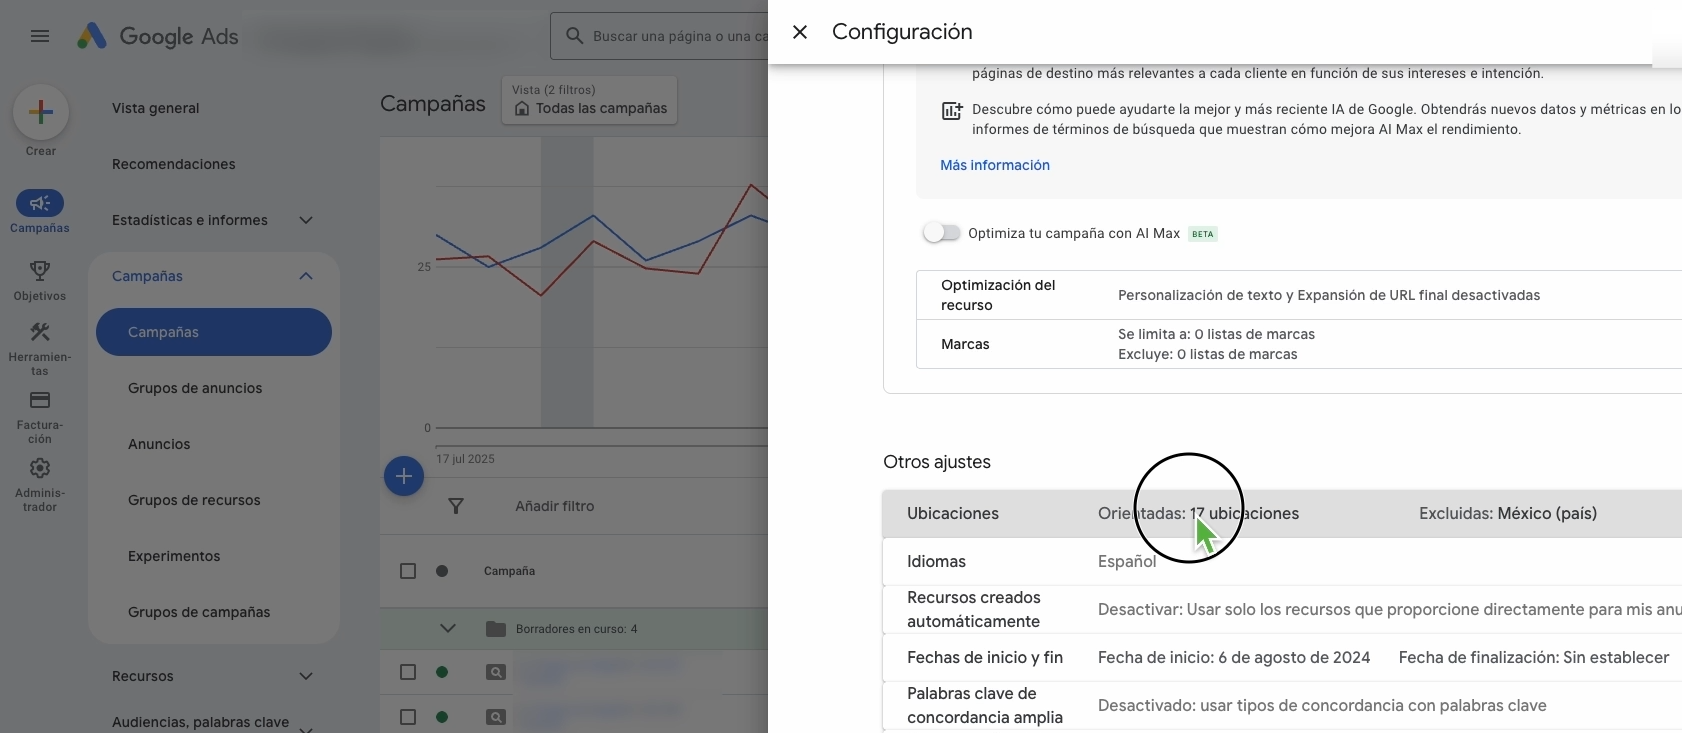Click the Borradores folder icon
The image size is (1682, 733).
coord(495,629)
